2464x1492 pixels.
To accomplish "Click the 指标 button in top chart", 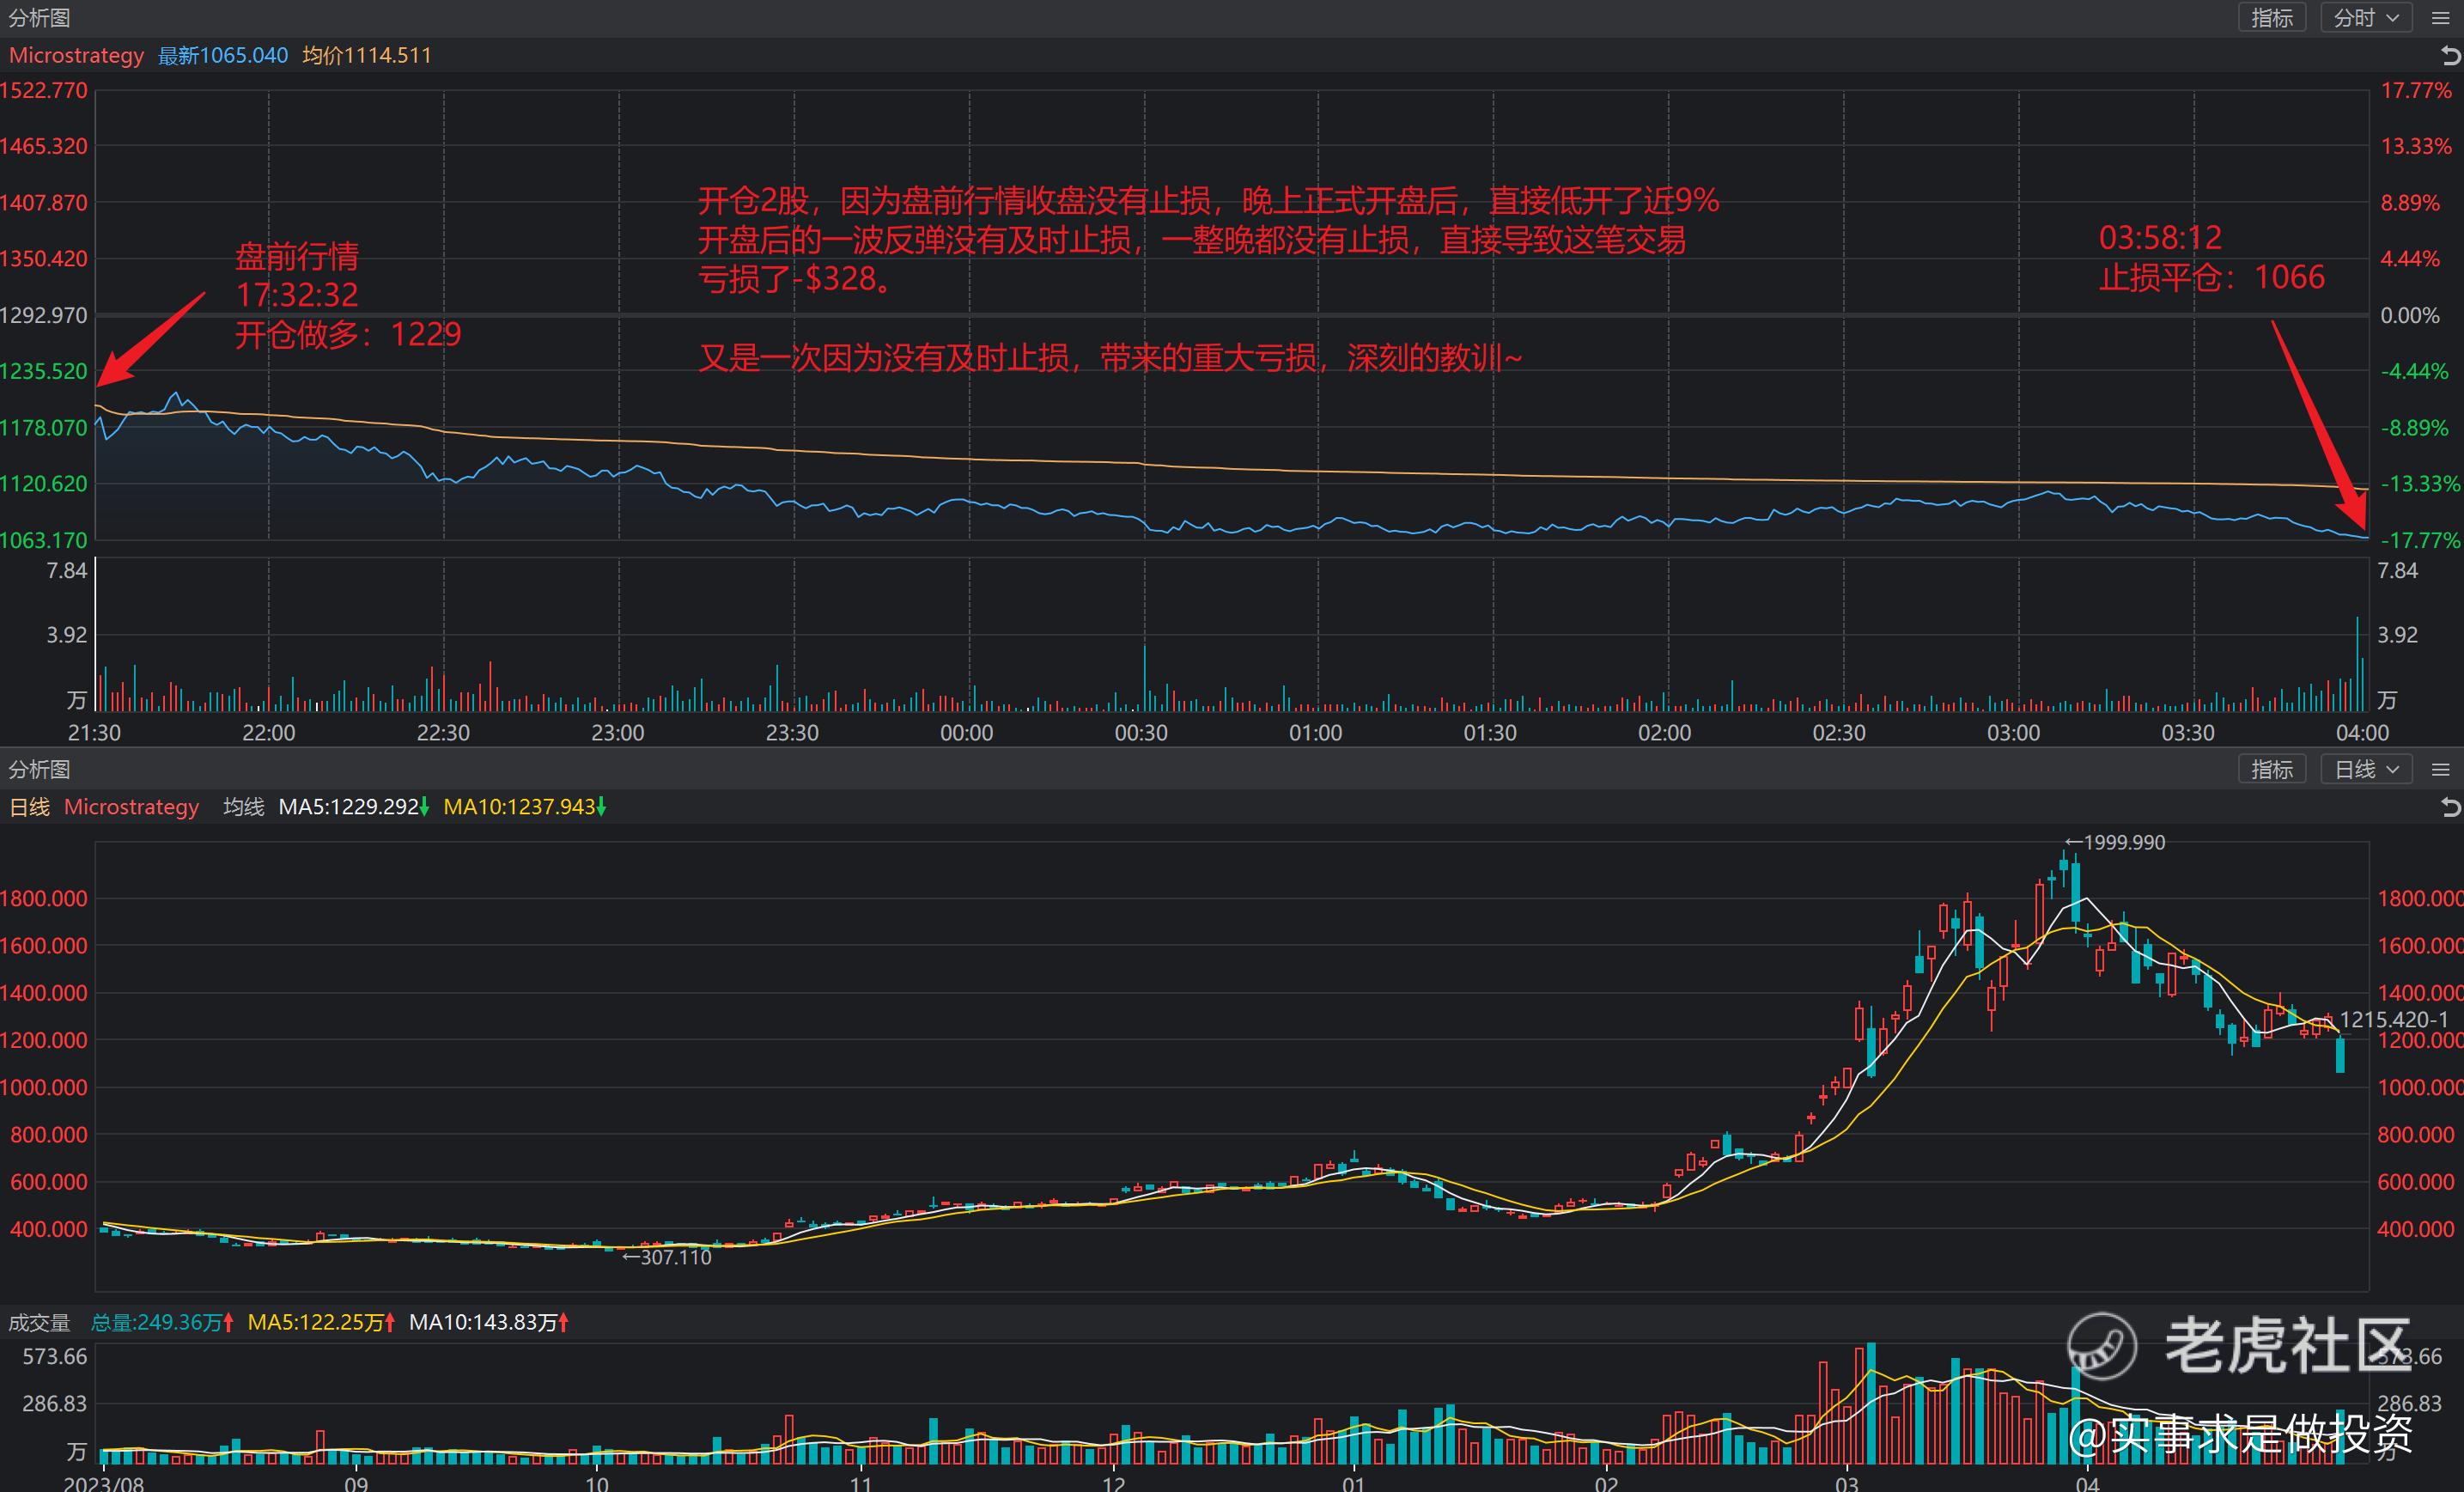I will (x=2272, y=18).
